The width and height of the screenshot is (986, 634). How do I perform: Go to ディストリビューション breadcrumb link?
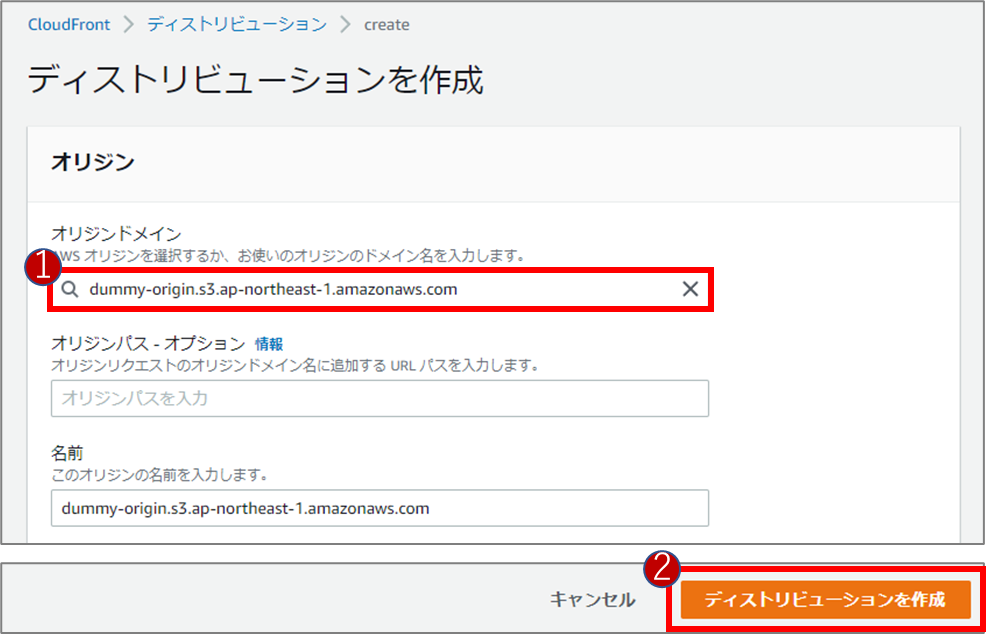point(237,25)
